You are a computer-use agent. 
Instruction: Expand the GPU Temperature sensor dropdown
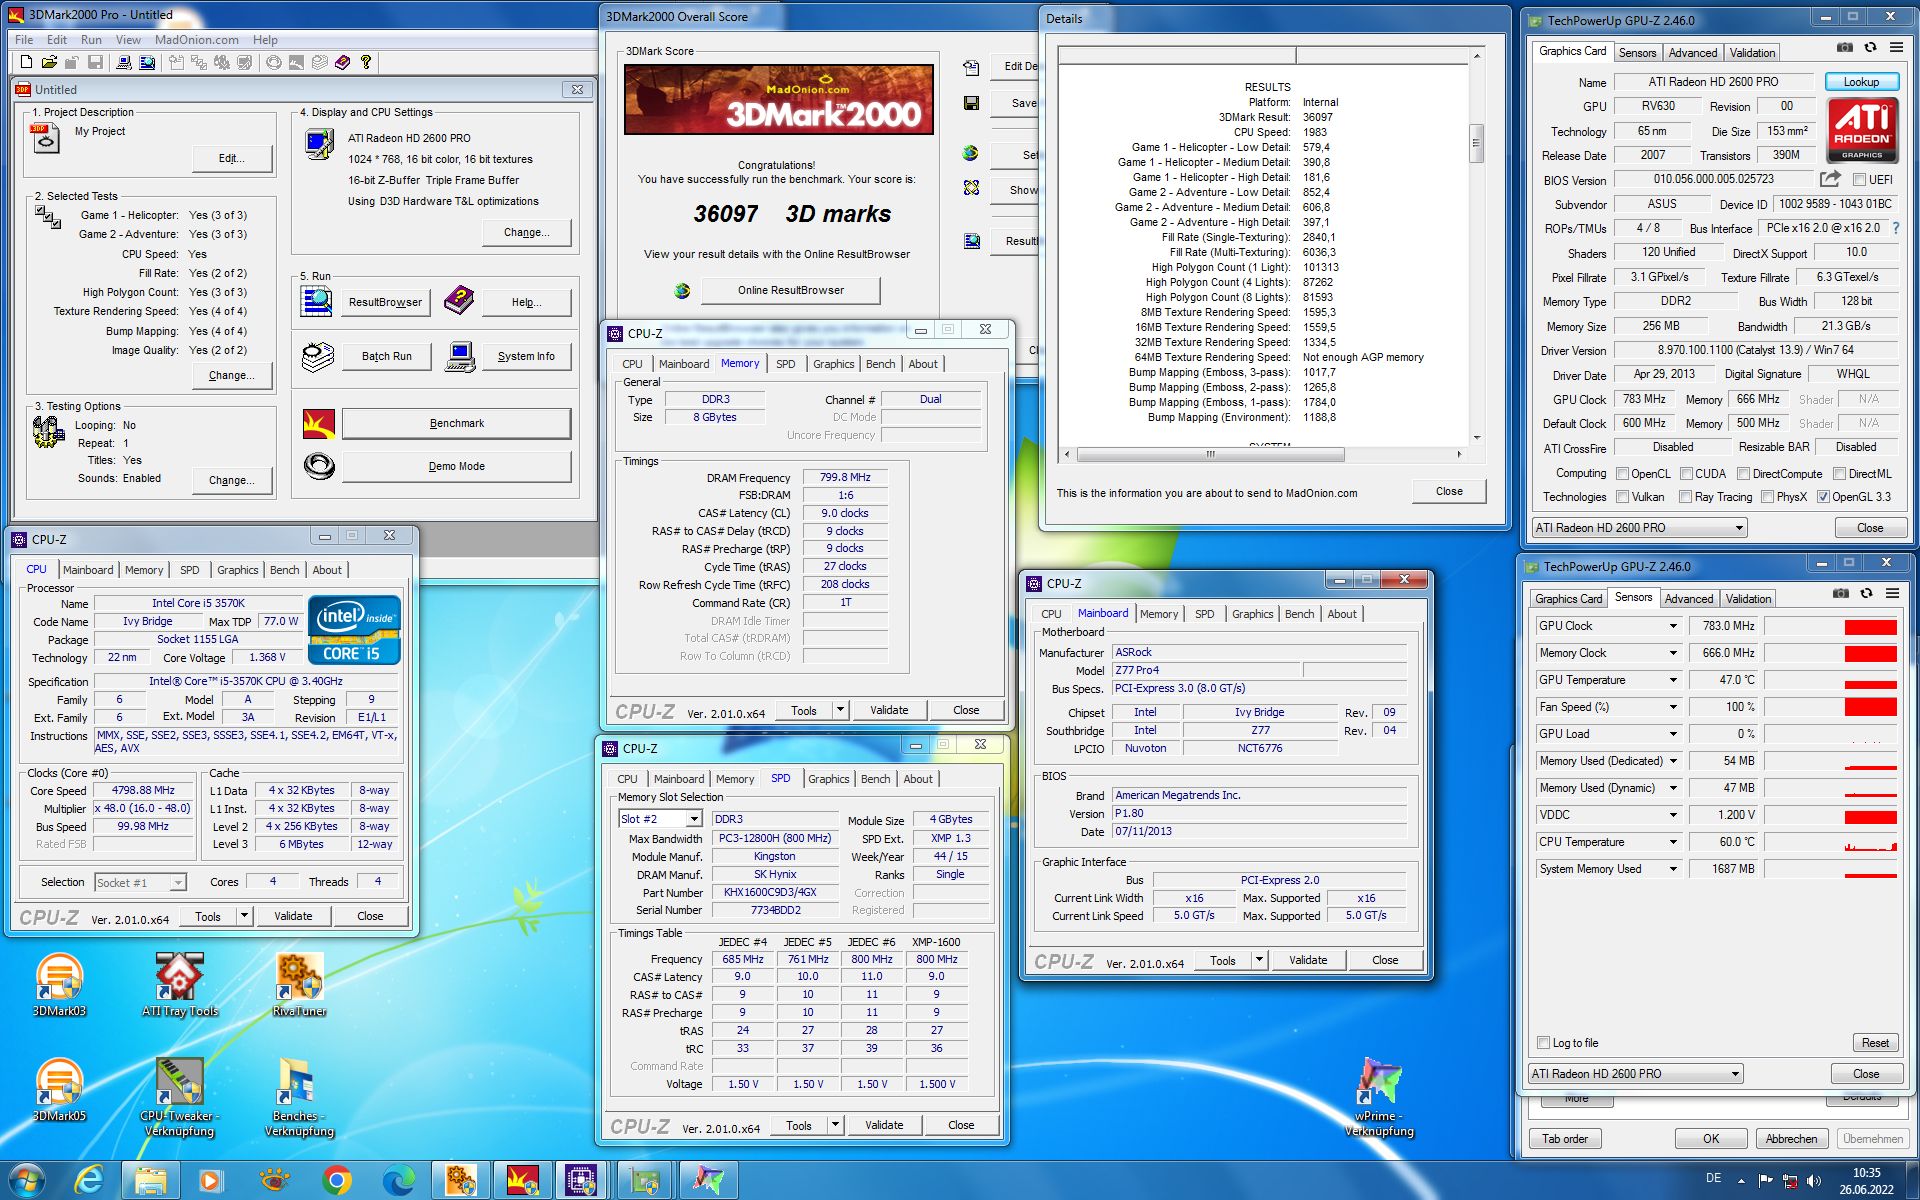click(1672, 680)
